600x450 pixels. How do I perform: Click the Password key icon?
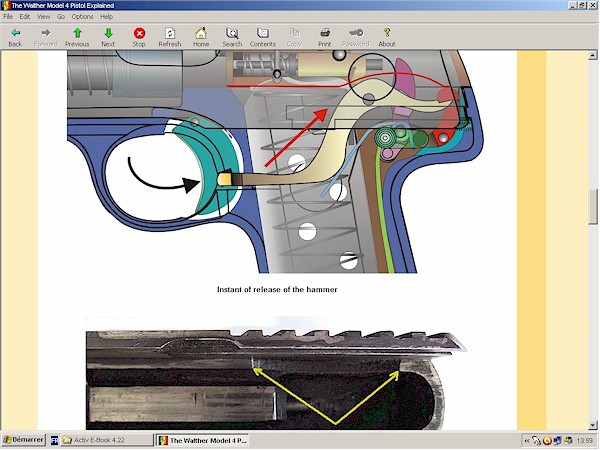point(356,33)
